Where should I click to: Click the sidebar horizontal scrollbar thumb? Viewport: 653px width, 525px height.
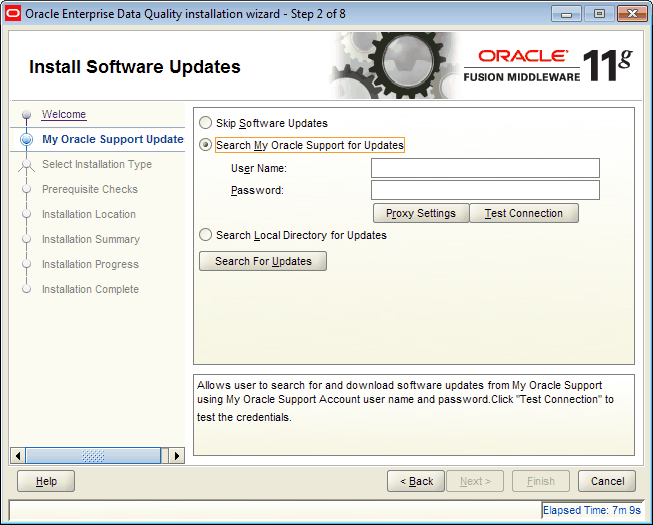click(93, 456)
